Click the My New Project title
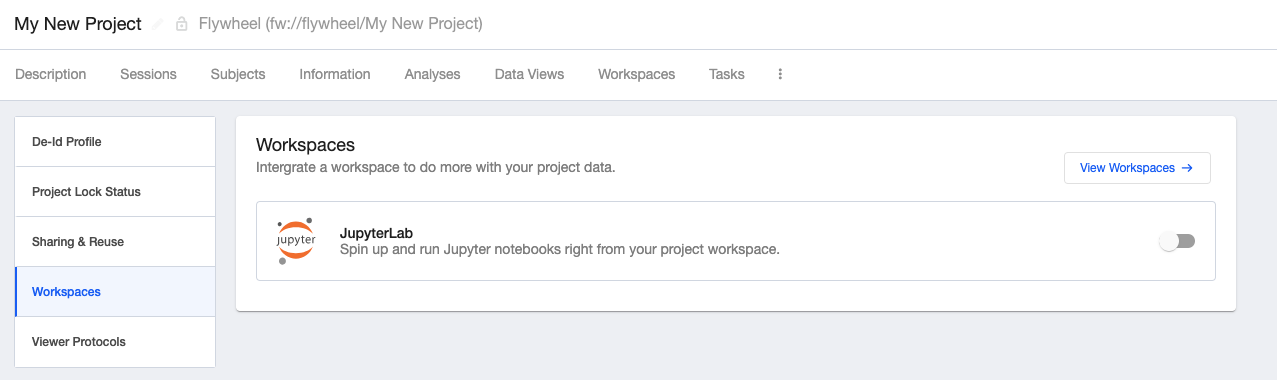Screen dimensions: 1277x380 [78, 24]
